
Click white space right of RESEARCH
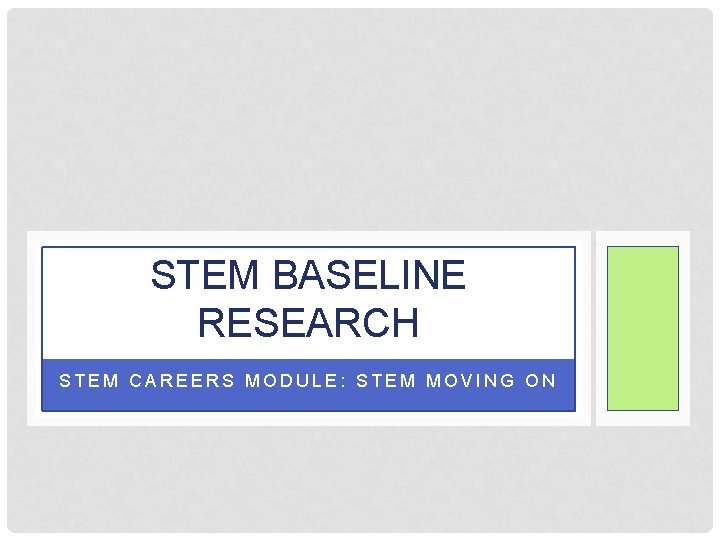[x=495, y=323]
